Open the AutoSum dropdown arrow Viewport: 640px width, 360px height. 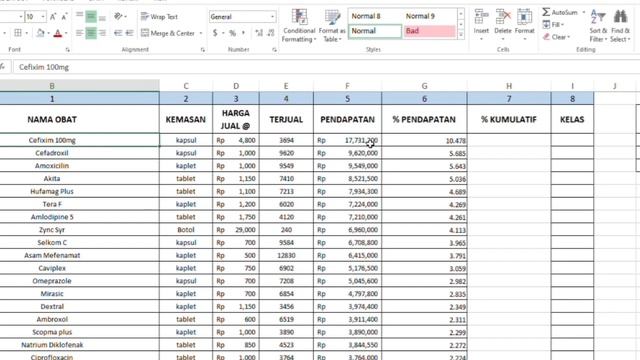click(584, 12)
